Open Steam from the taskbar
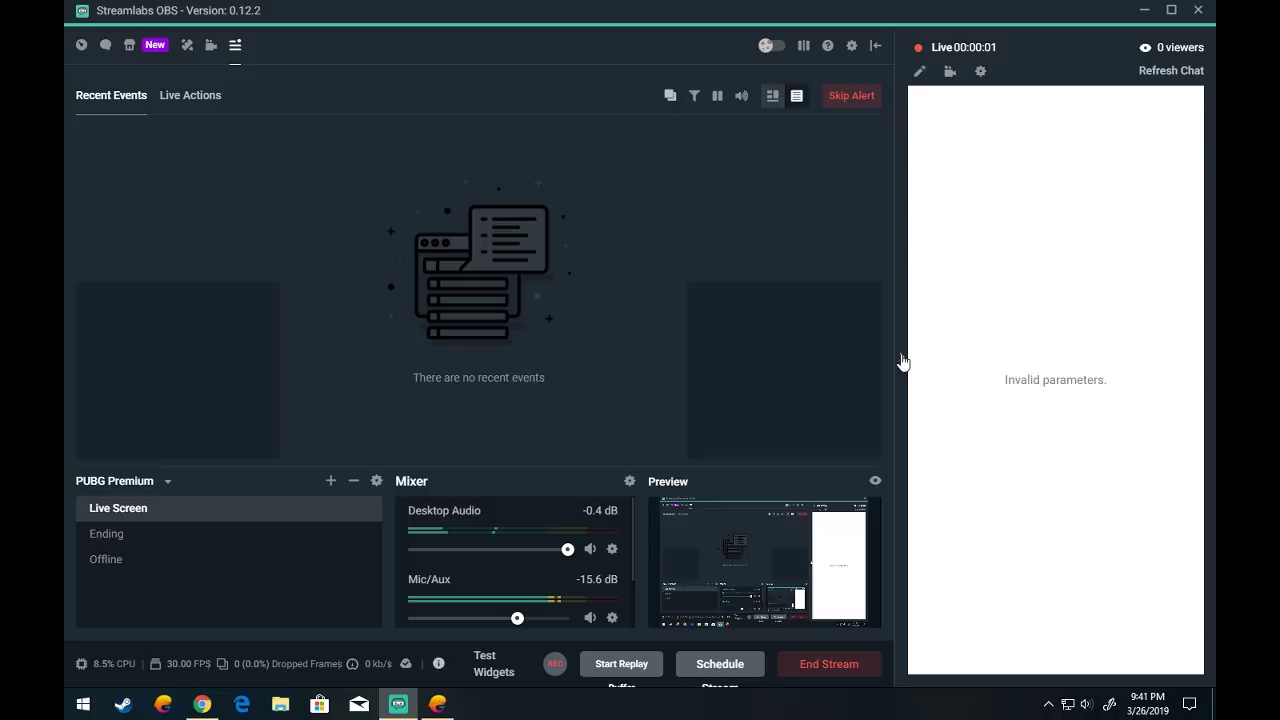This screenshot has height=720, width=1280. tap(123, 705)
